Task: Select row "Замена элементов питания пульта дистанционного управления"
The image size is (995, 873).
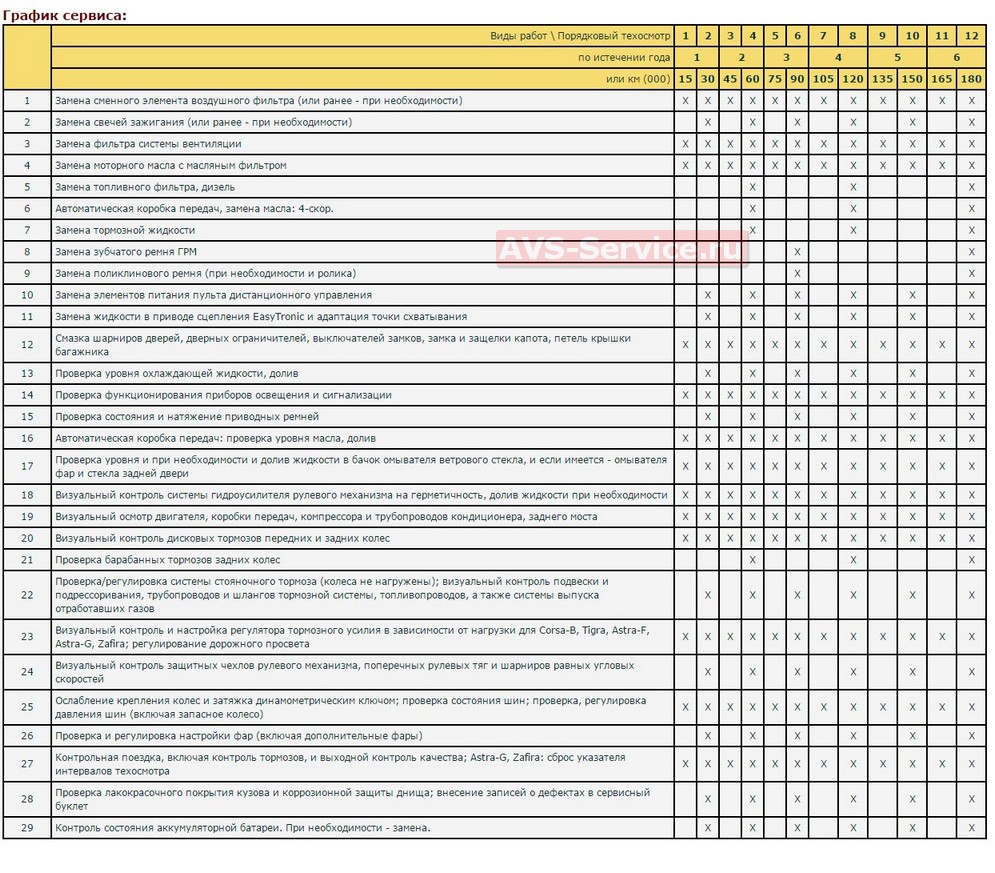Action: coord(495,295)
